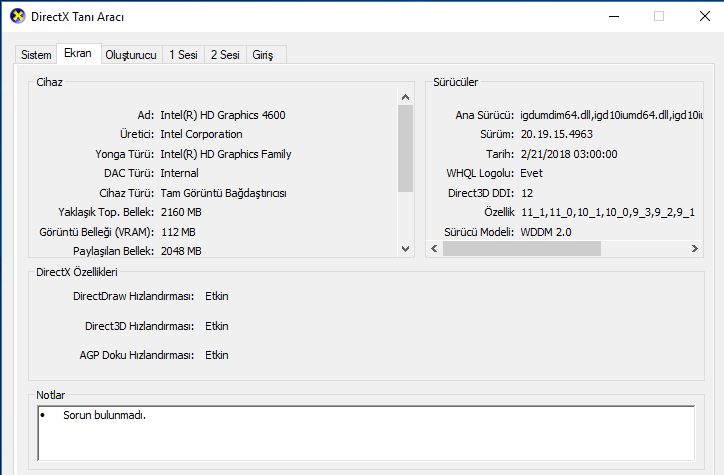Click the Notlar text box
This screenshot has width=724, height=475.
[366, 433]
